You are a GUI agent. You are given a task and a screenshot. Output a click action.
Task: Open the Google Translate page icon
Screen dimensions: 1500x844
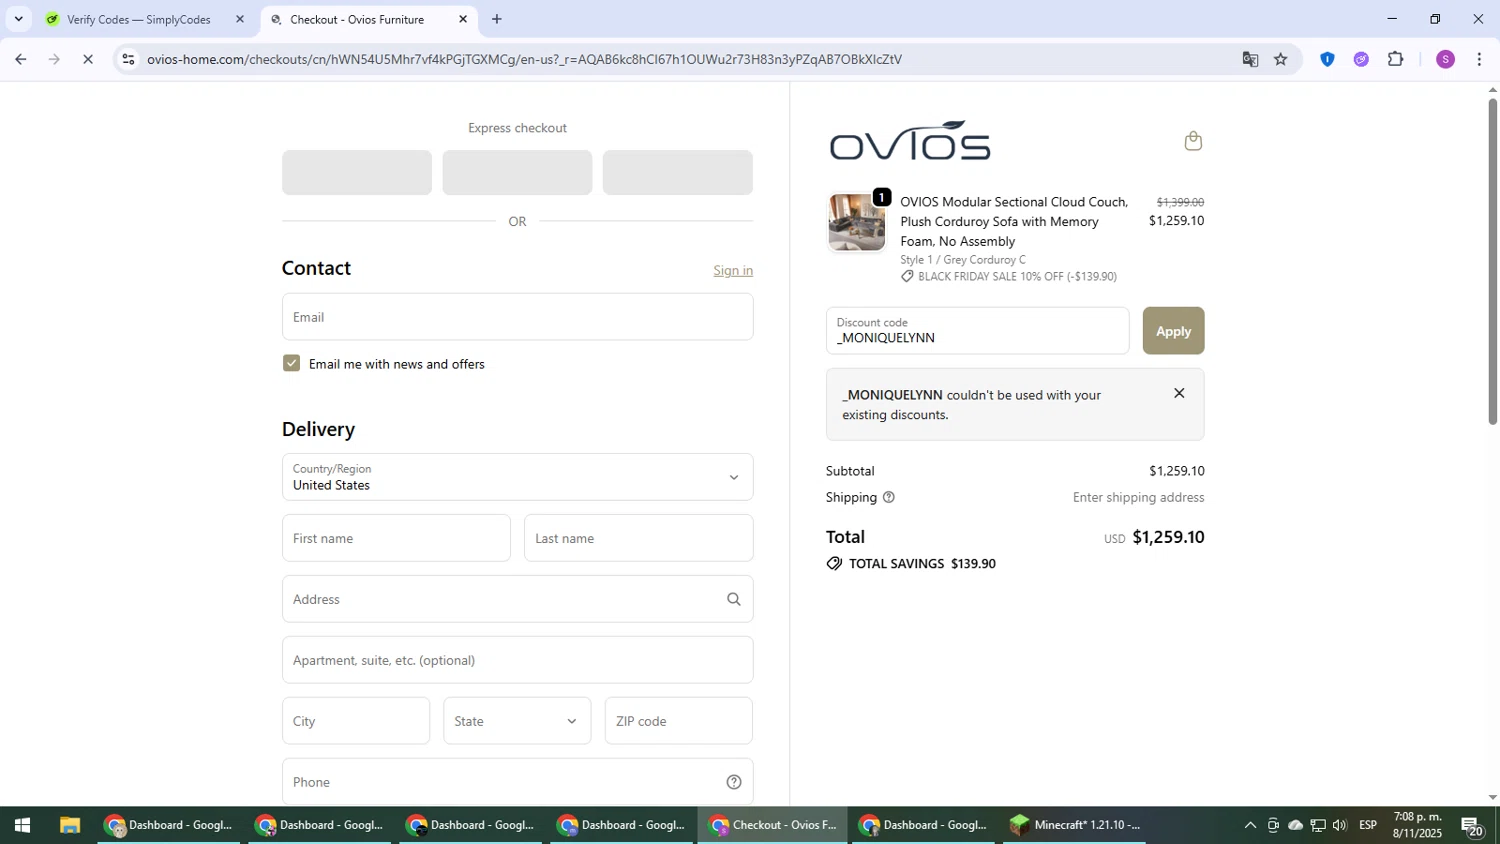click(x=1250, y=59)
